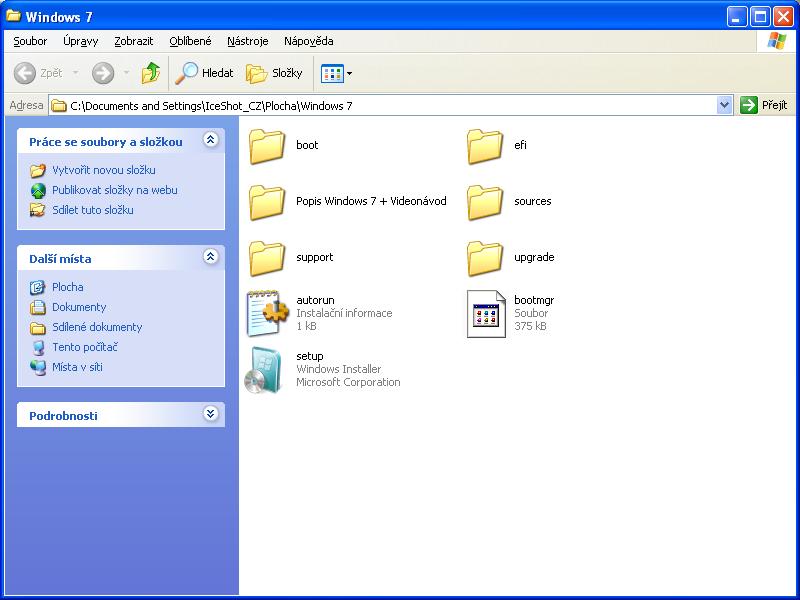Image resolution: width=800 pixels, height=600 pixels.
Task: Select the autorun setup information file icon
Action: [267, 313]
